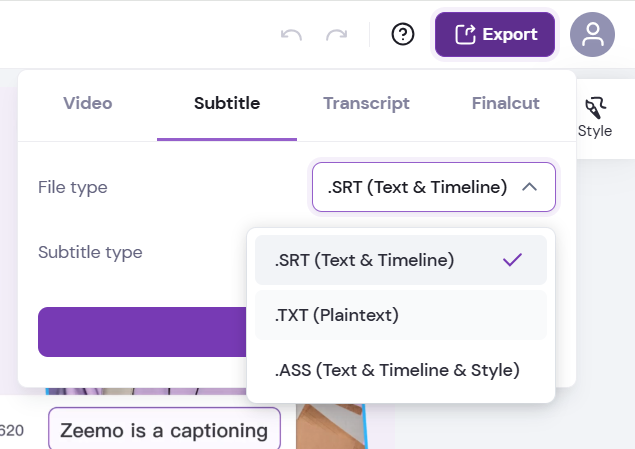Click the Subtitle type label
This screenshot has height=449, width=635.
[90, 252]
